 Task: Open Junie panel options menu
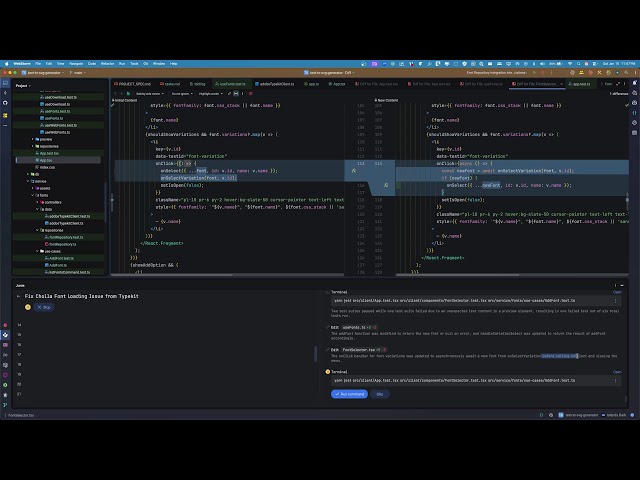click(x=616, y=285)
